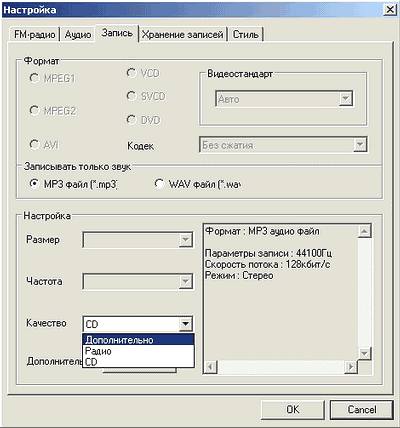Image resolution: width=400 pixels, height=428 pixels.
Task: Switch to the FM-радио tab
Action: 34,34
